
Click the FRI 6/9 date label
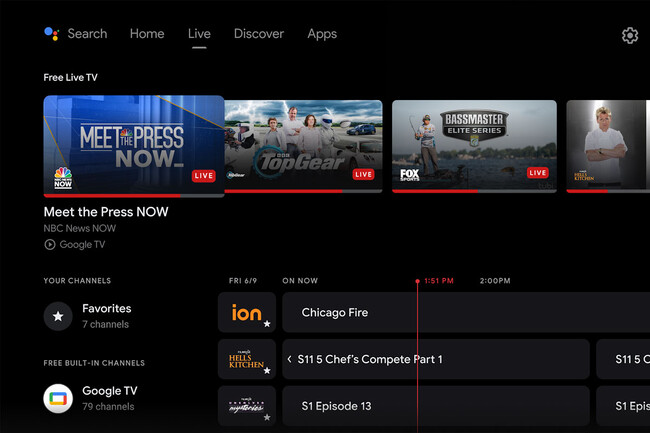click(x=243, y=281)
